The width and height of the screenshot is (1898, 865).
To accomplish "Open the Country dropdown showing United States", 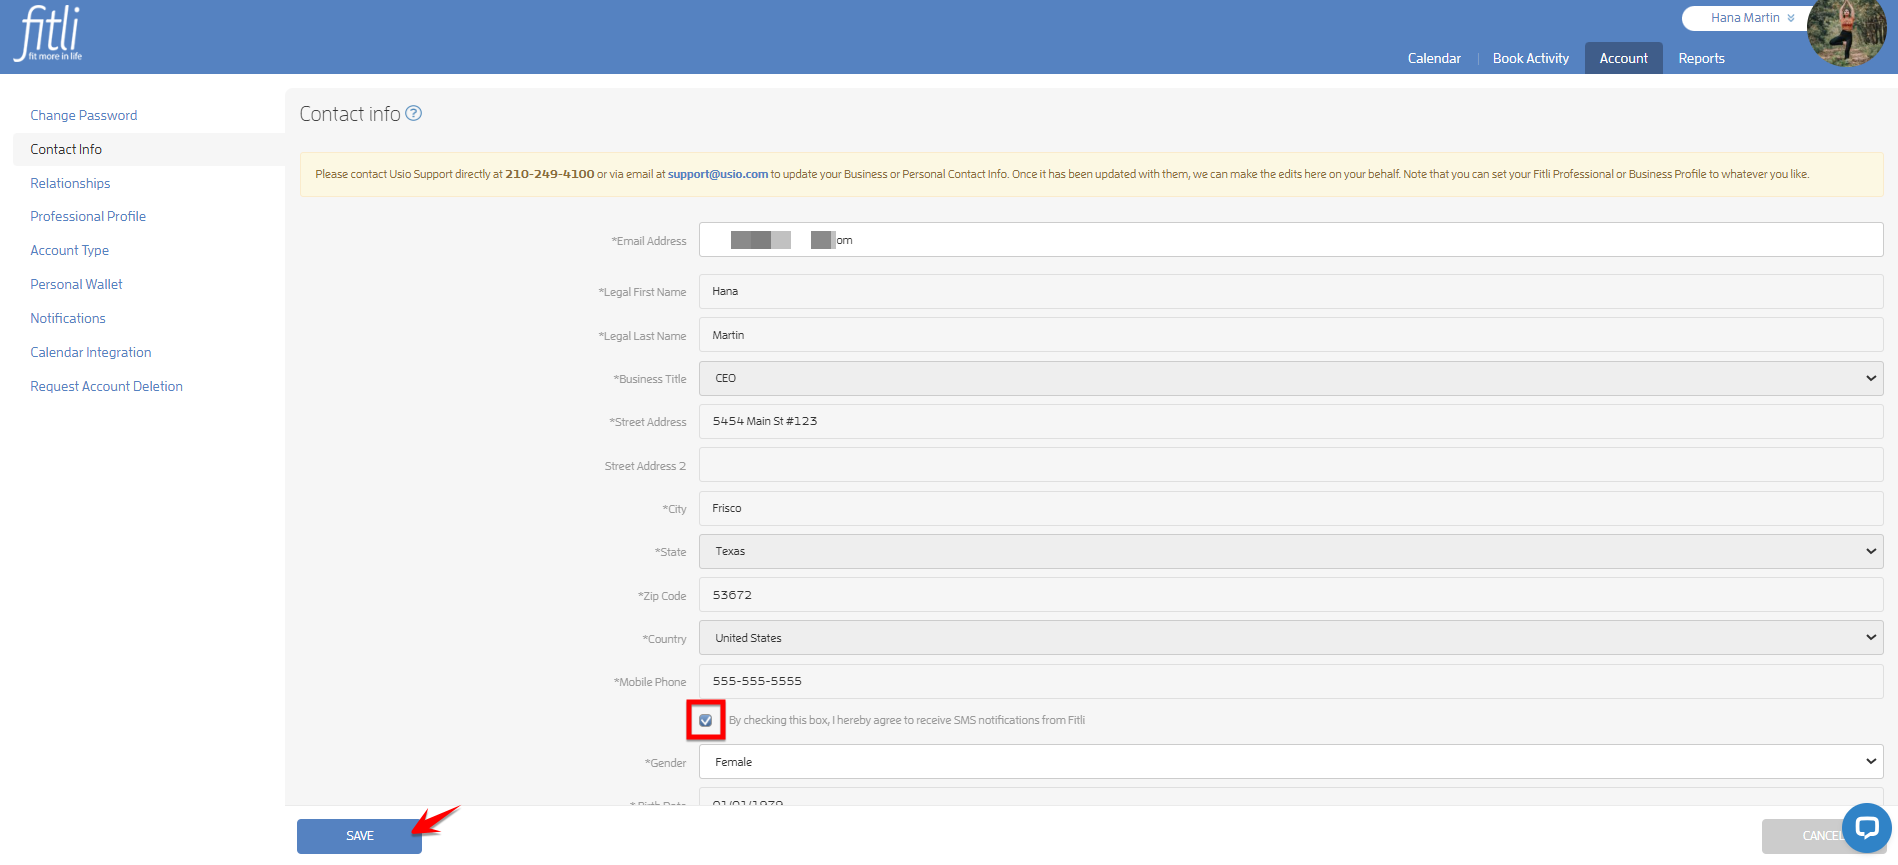I will [1291, 638].
